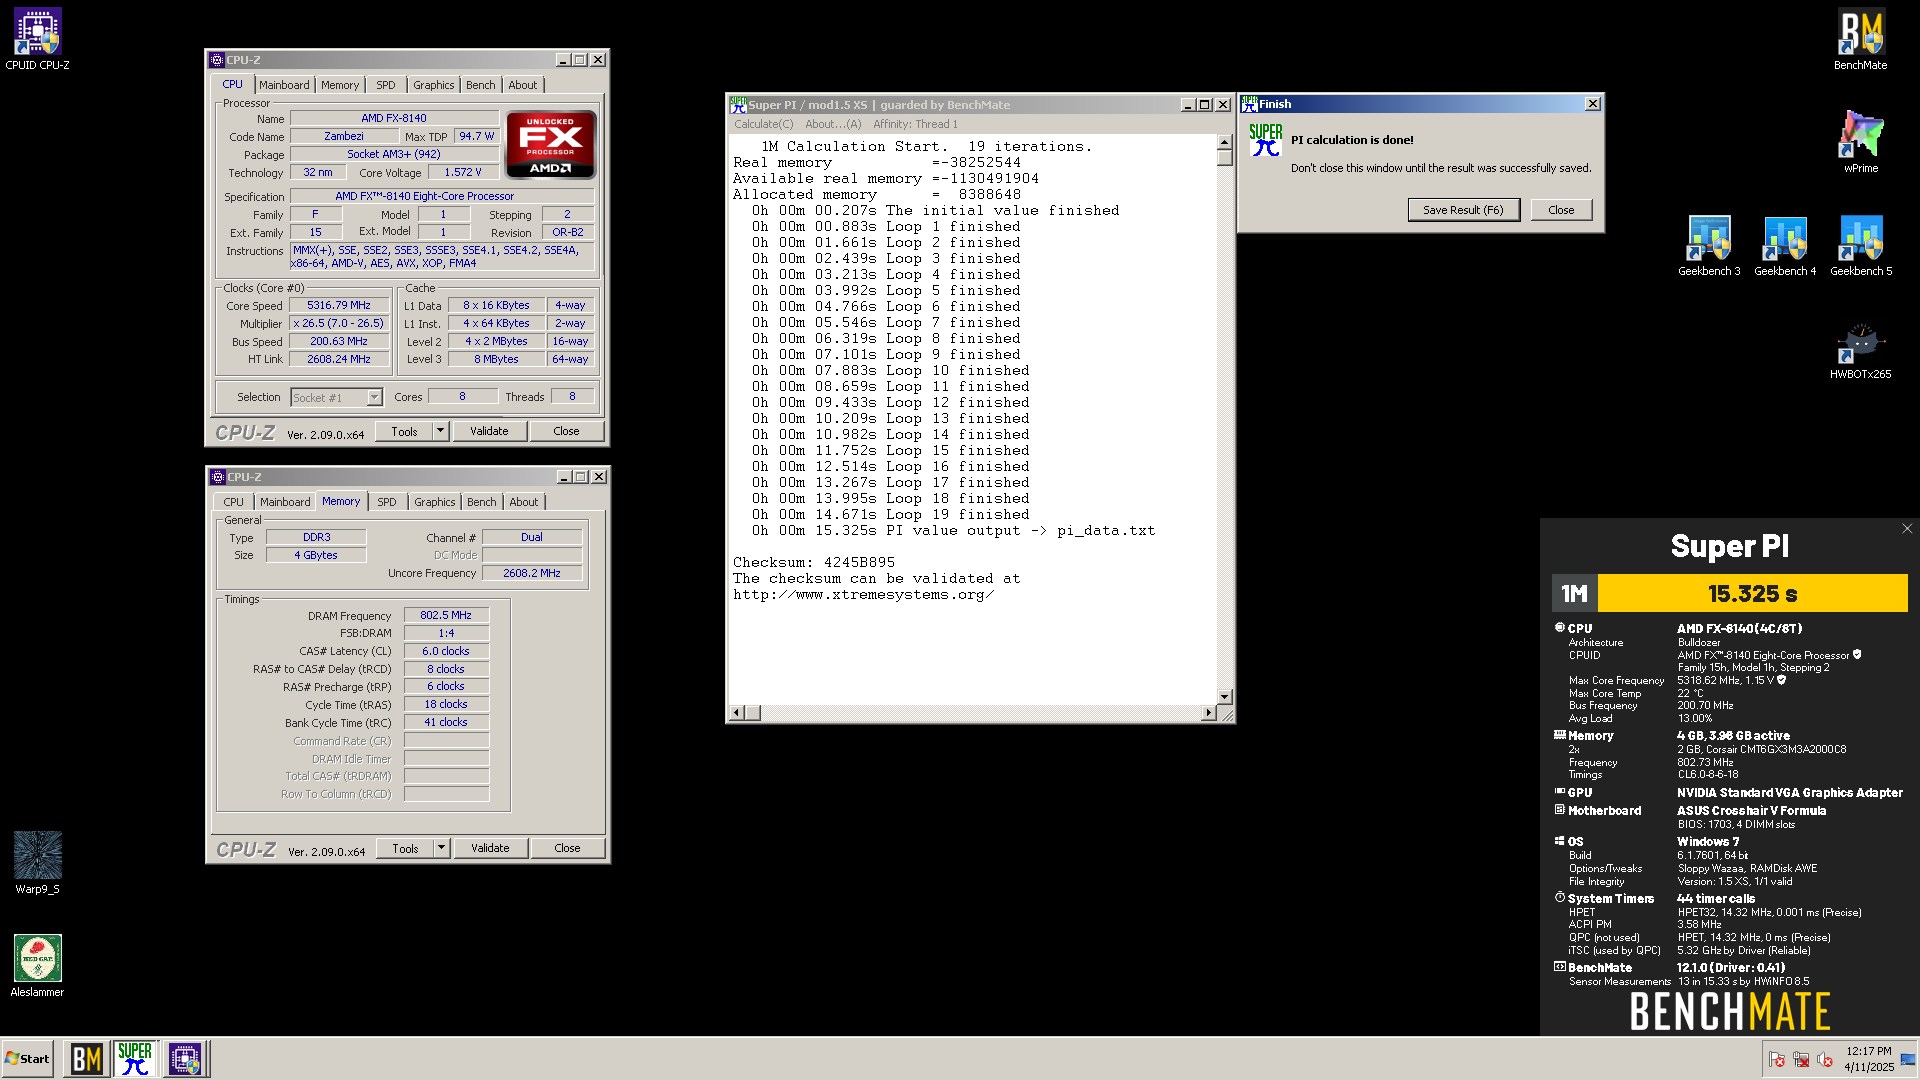
Task: Click Validate in bottom CPU-Z window
Action: click(490, 848)
